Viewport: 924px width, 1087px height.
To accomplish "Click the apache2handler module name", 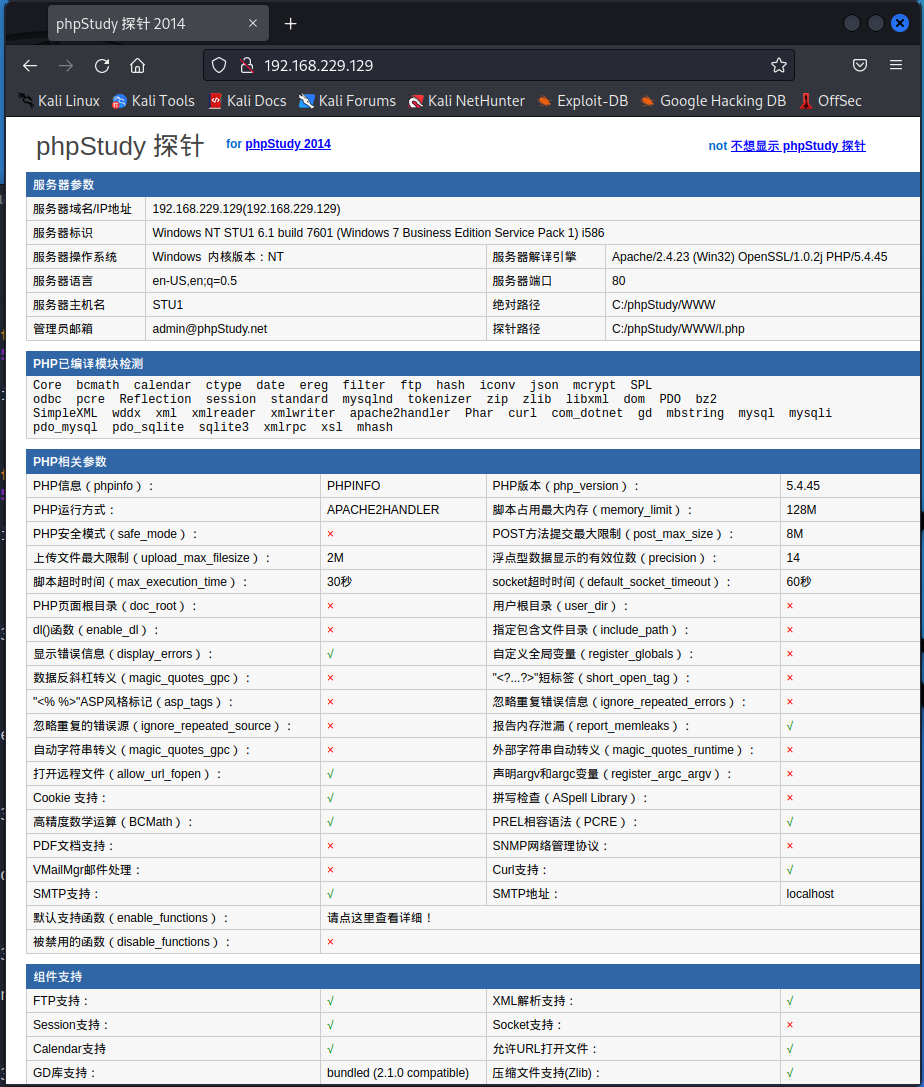I will pos(400,413).
